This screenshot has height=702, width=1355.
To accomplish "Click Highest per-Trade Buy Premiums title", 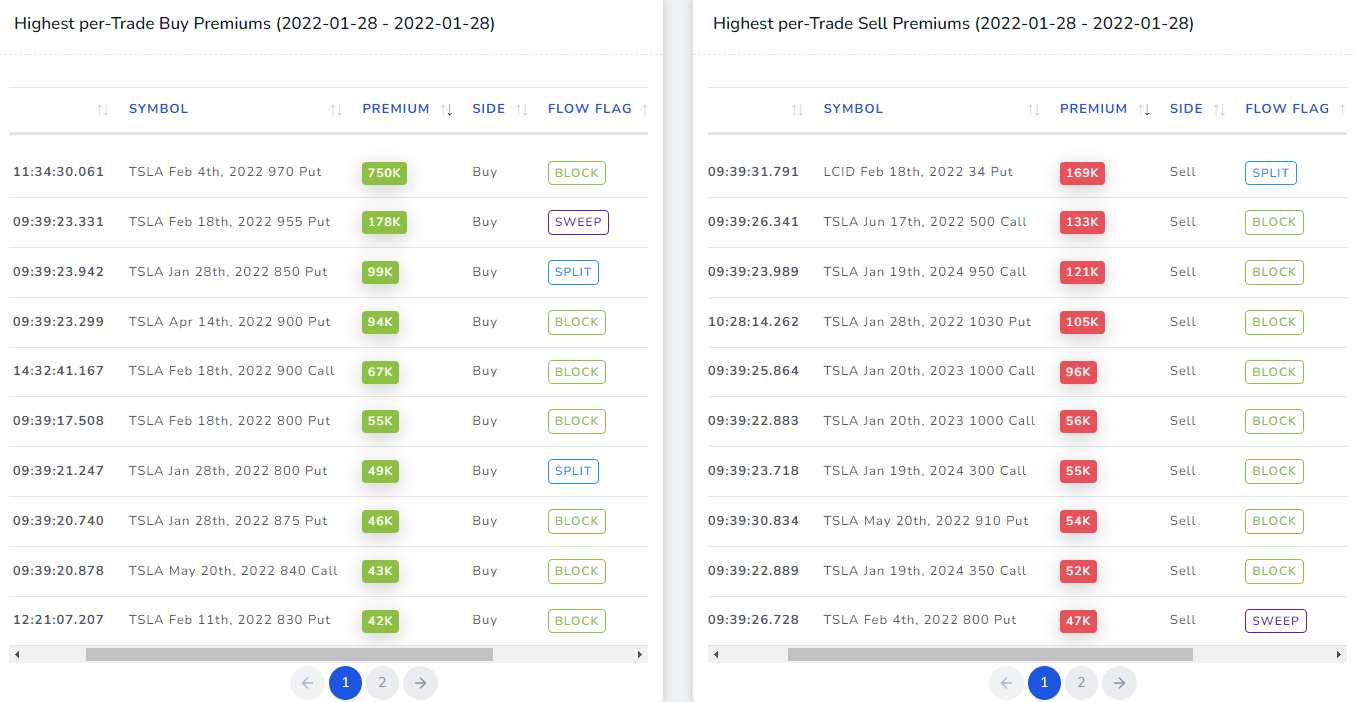I will (x=254, y=23).
